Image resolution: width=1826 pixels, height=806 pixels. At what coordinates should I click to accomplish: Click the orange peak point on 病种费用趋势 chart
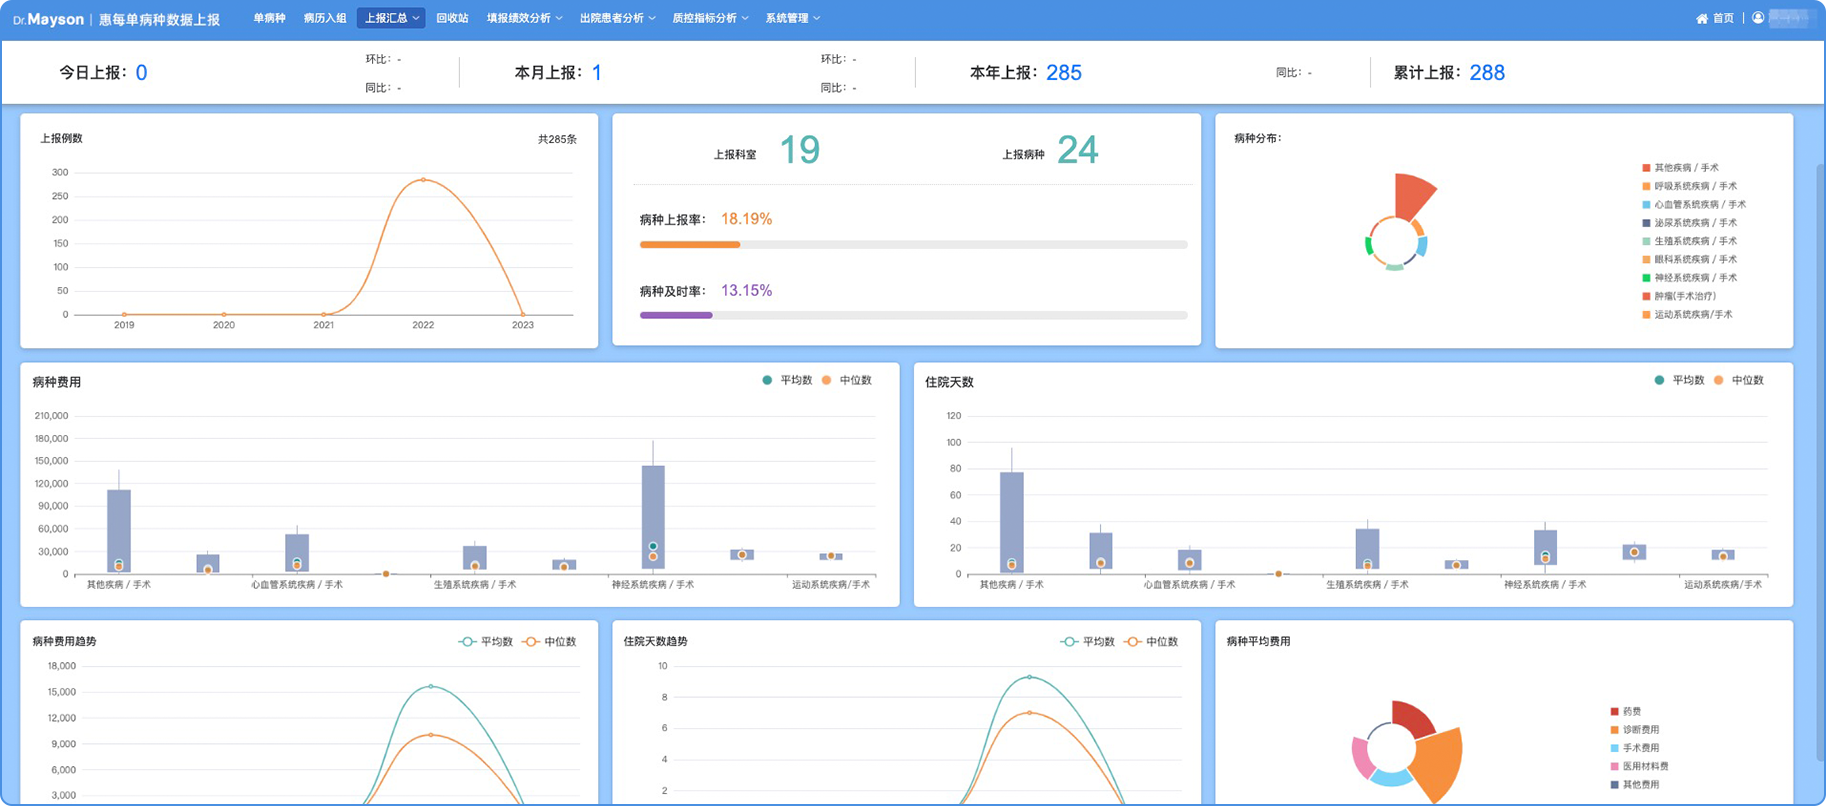(431, 735)
